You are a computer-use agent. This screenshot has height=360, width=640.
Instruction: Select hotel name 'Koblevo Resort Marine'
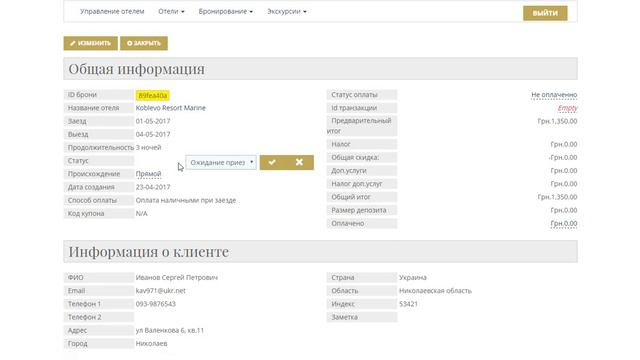point(171,108)
